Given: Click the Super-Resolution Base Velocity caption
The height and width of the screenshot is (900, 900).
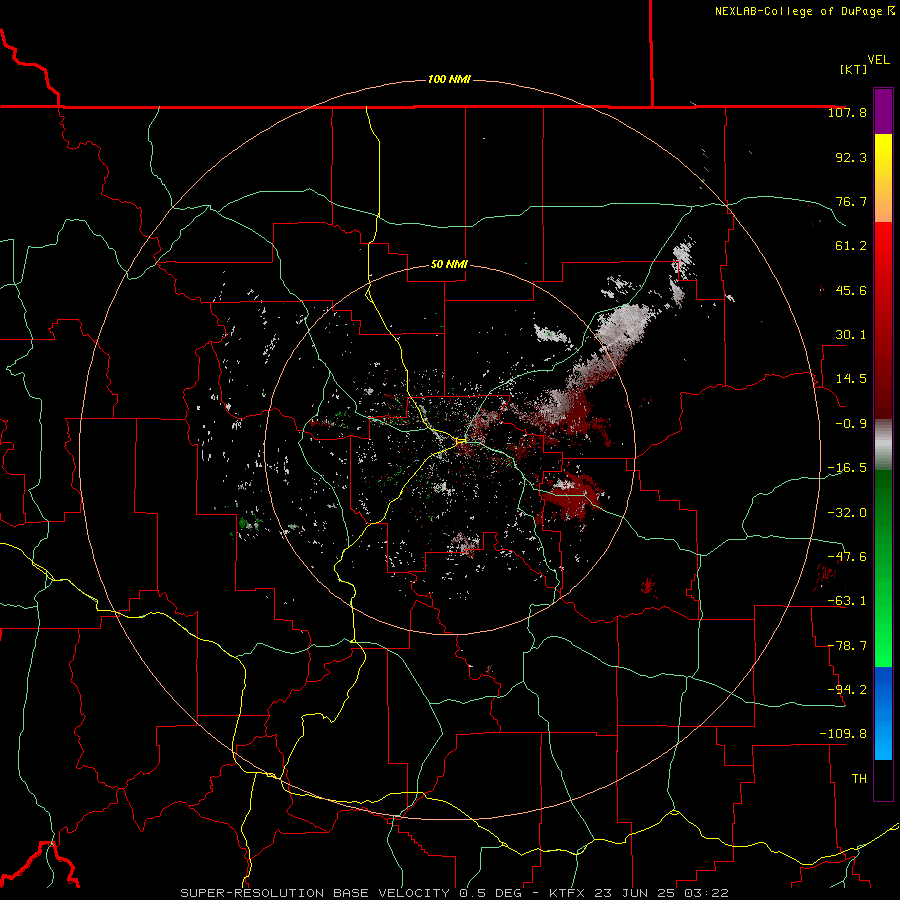Looking at the screenshot, I should [455, 893].
